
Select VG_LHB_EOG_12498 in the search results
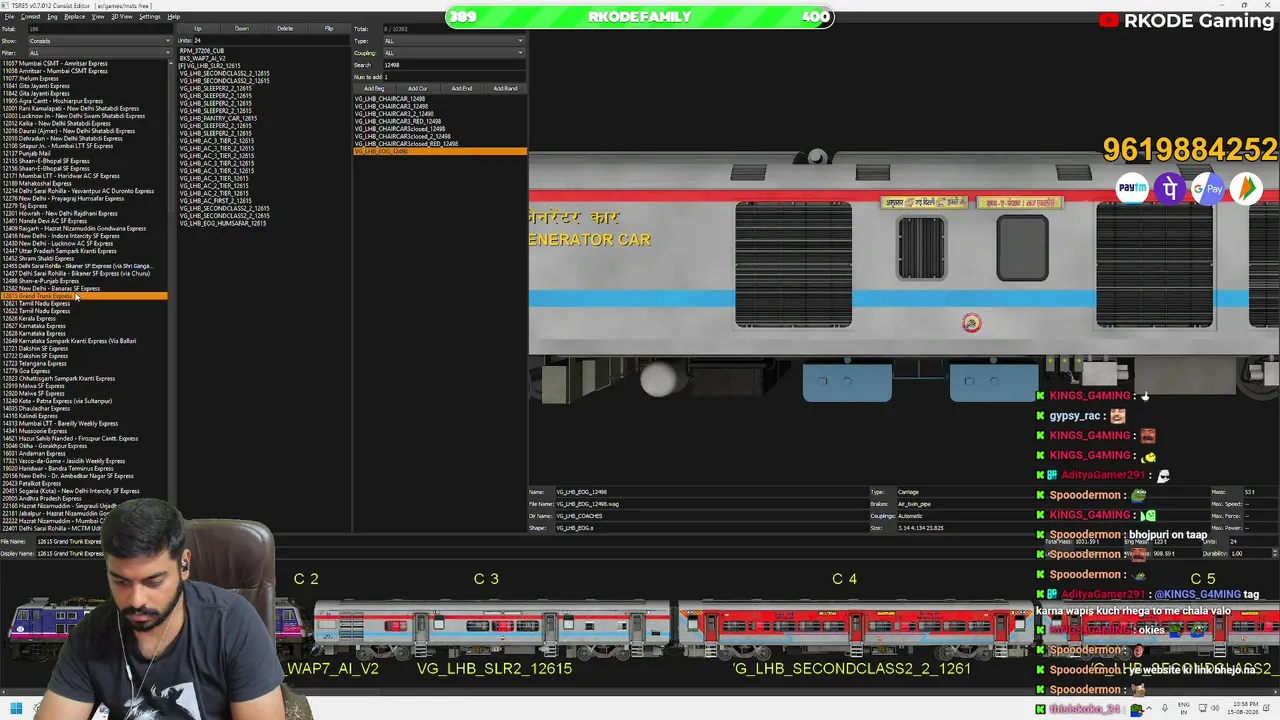(440, 151)
